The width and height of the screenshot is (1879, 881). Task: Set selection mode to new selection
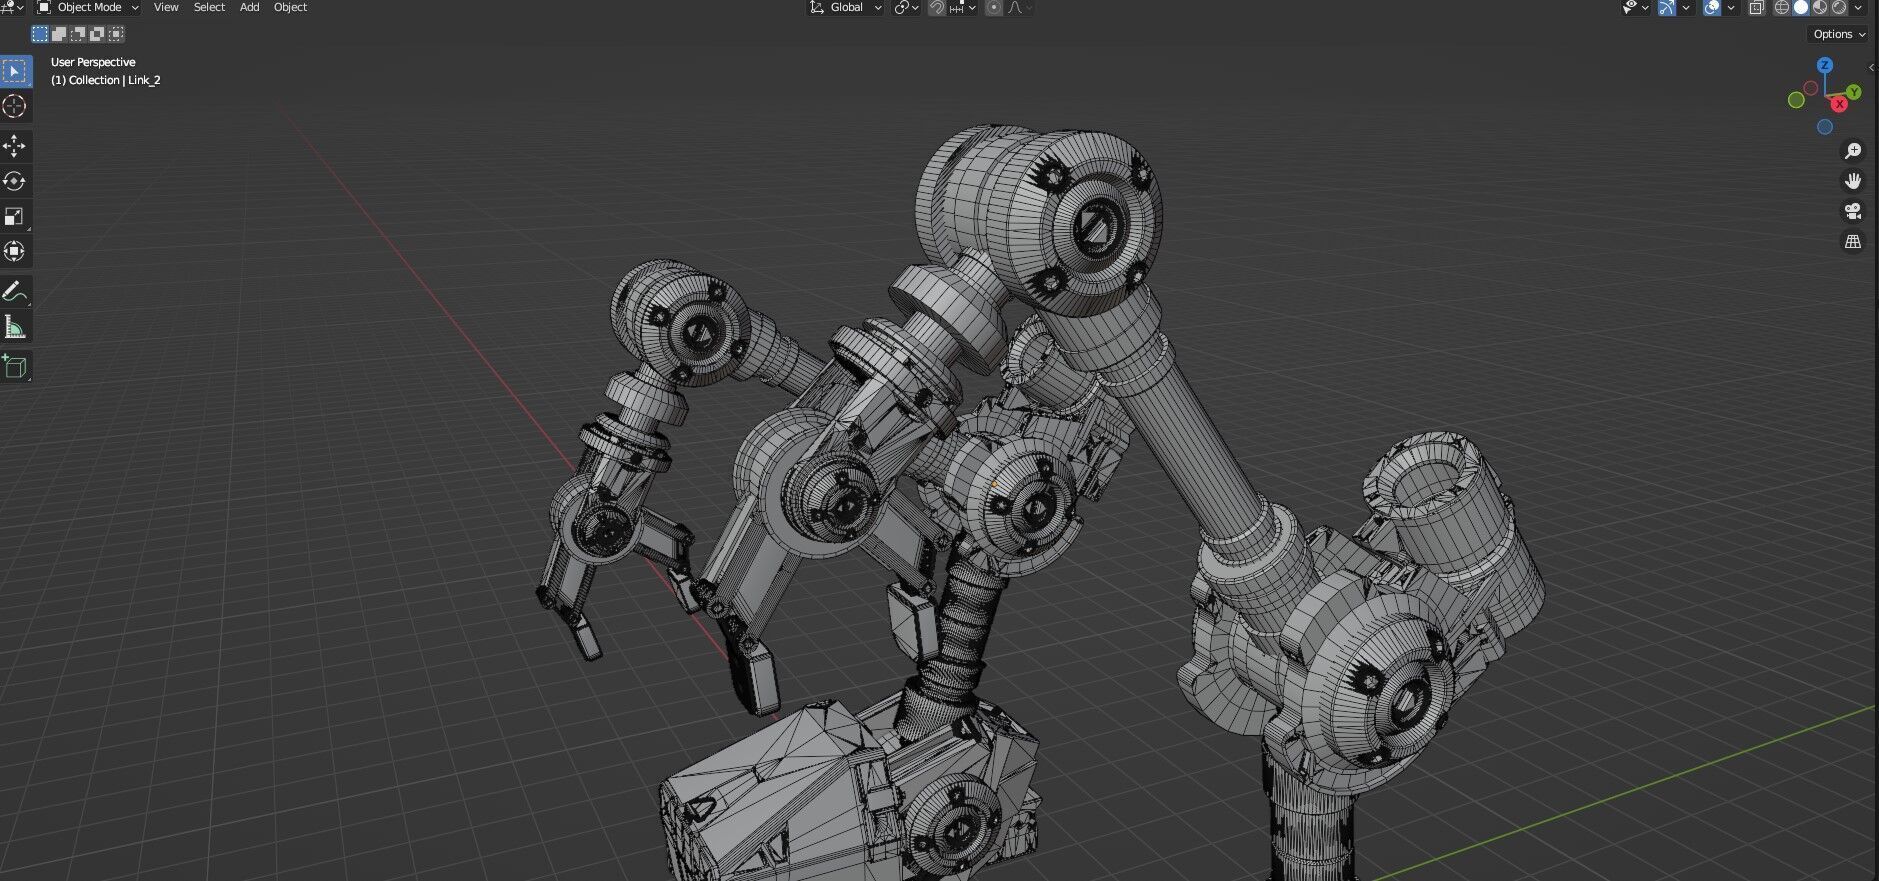coord(40,34)
